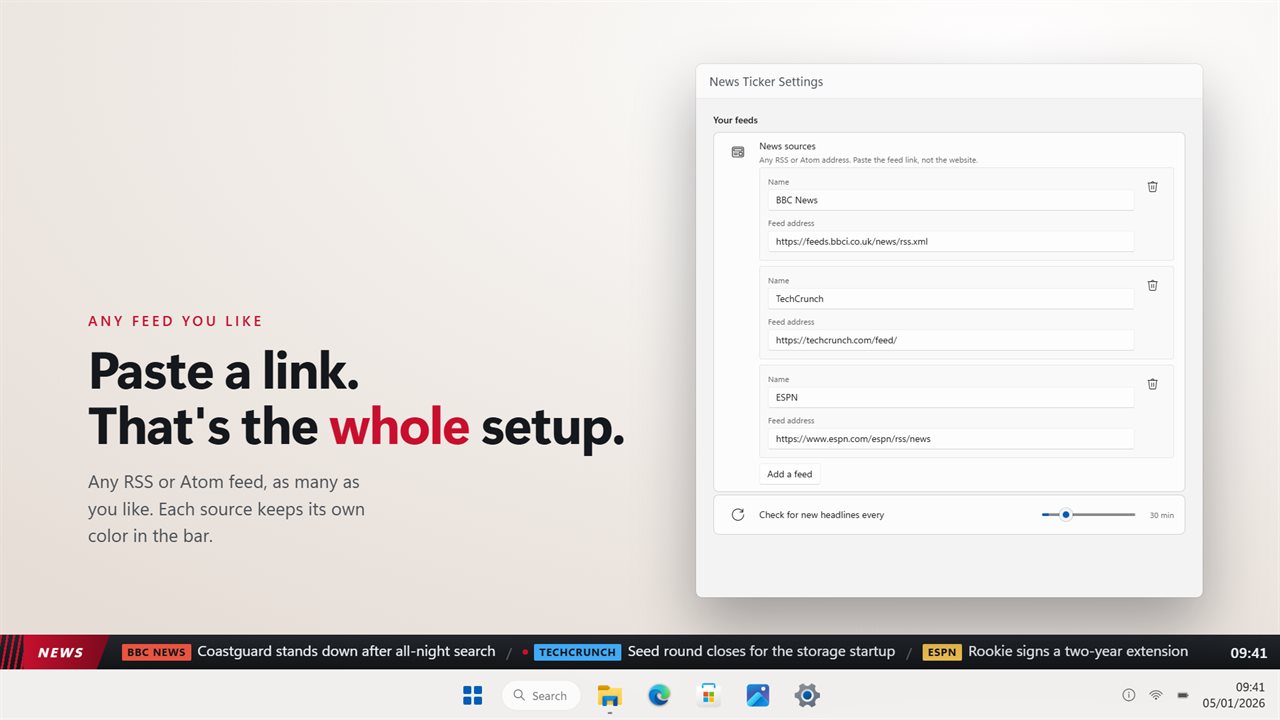Delete the BBC News feed
The width and height of the screenshot is (1280, 720).
click(x=1152, y=186)
